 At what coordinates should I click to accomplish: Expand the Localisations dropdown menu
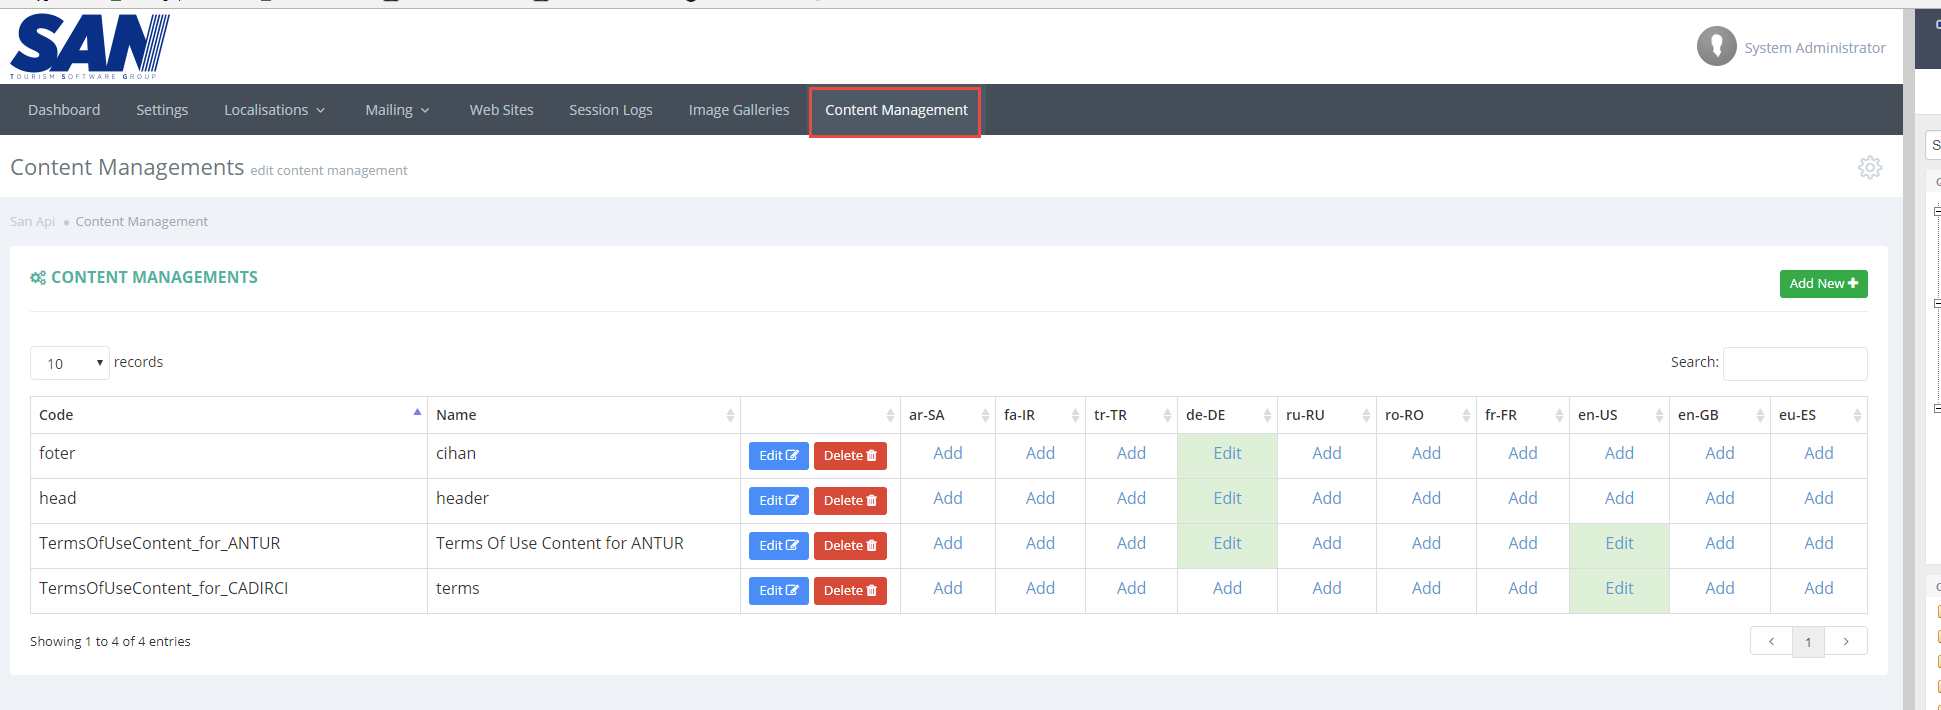tap(275, 110)
